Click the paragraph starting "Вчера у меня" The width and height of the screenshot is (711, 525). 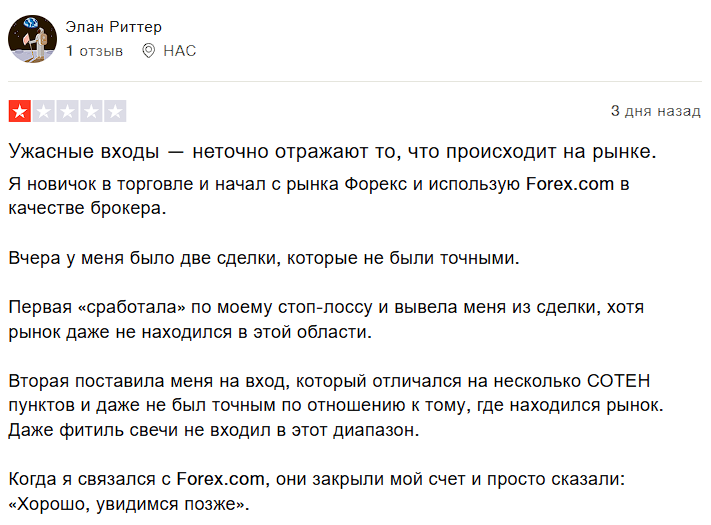coord(265,258)
